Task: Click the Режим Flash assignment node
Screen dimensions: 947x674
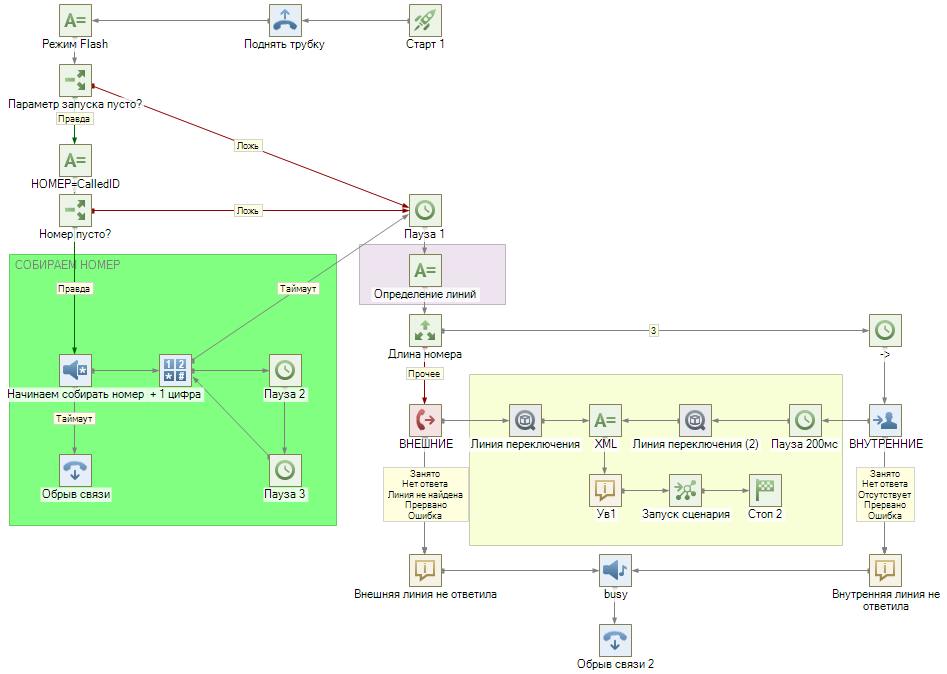Action: click(x=75, y=20)
